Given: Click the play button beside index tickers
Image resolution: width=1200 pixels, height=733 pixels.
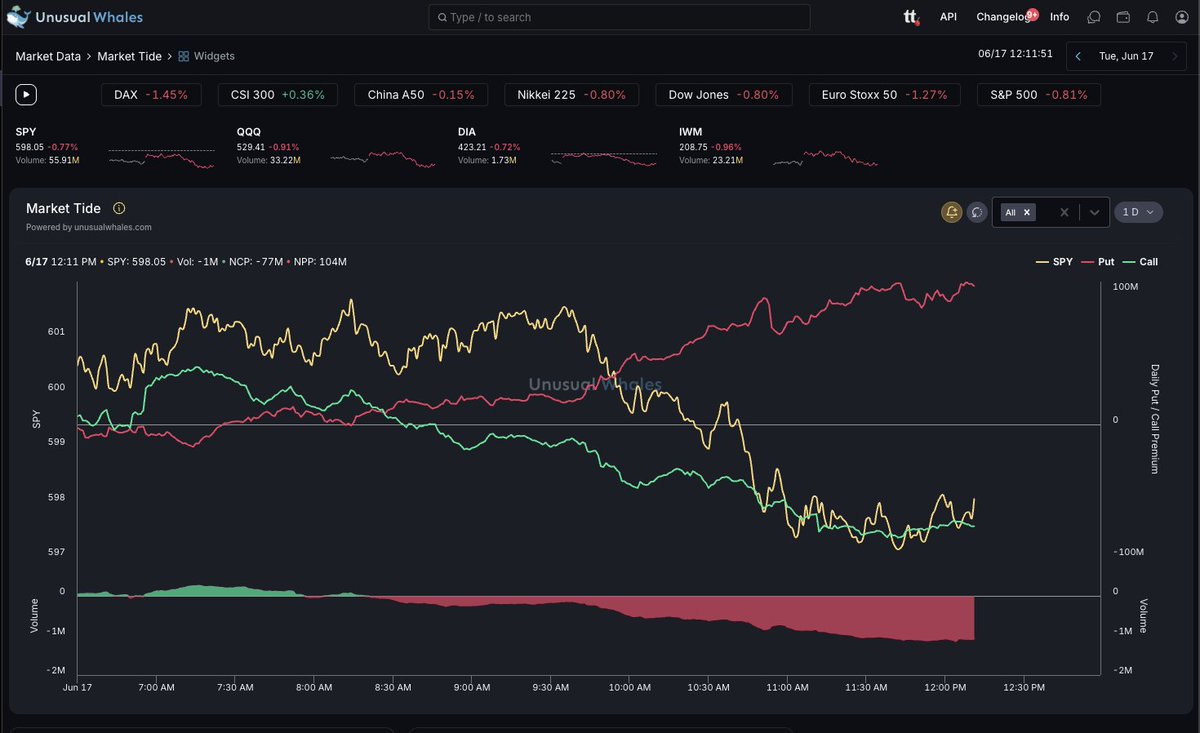Looking at the screenshot, I should [27, 95].
